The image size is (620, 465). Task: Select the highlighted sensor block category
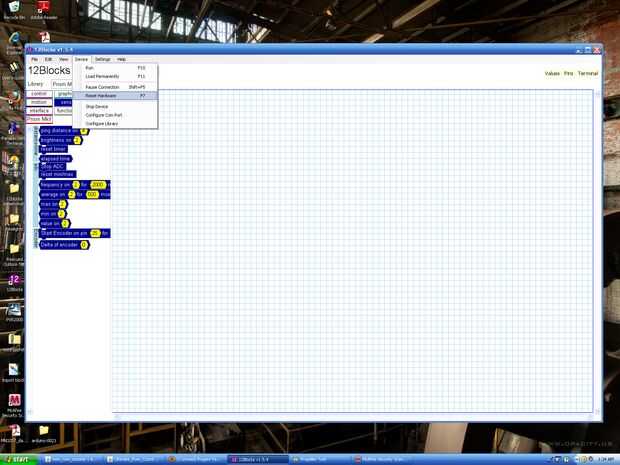point(64,102)
